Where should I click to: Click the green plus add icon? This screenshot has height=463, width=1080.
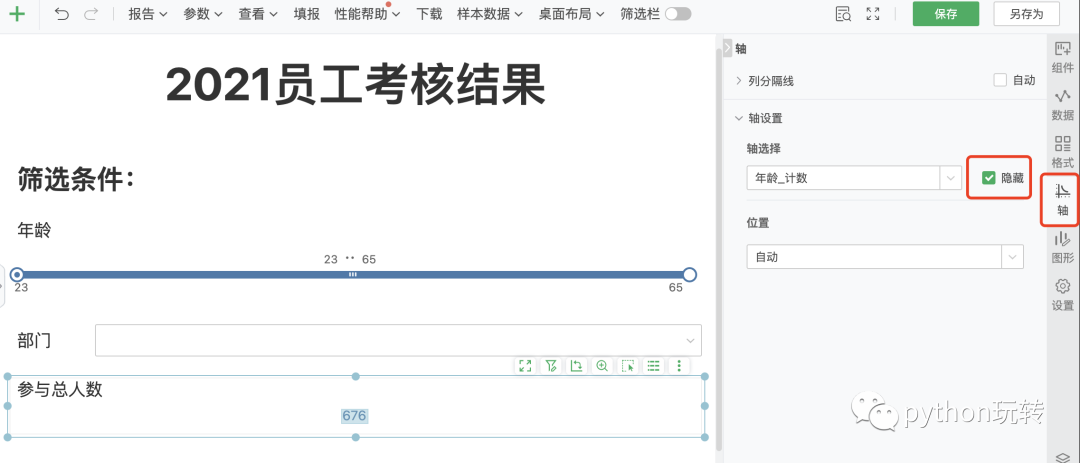[17, 14]
